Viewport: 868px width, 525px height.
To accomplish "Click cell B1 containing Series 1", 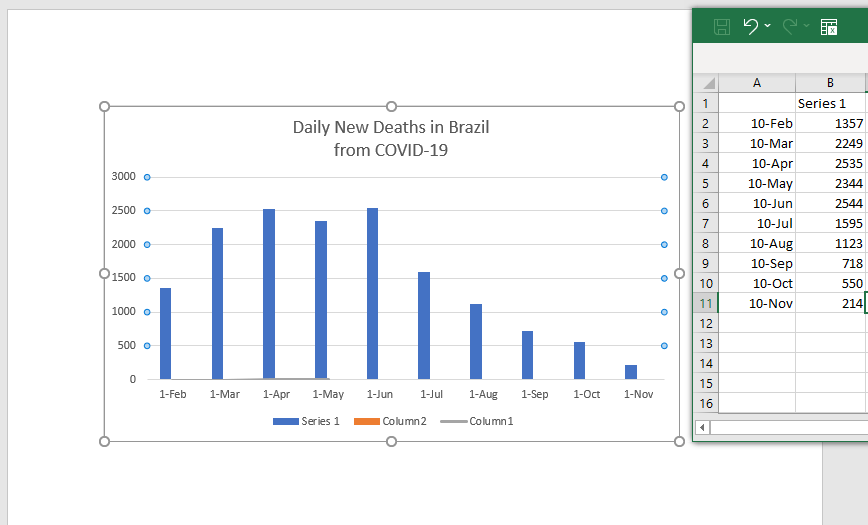I will click(x=830, y=103).
